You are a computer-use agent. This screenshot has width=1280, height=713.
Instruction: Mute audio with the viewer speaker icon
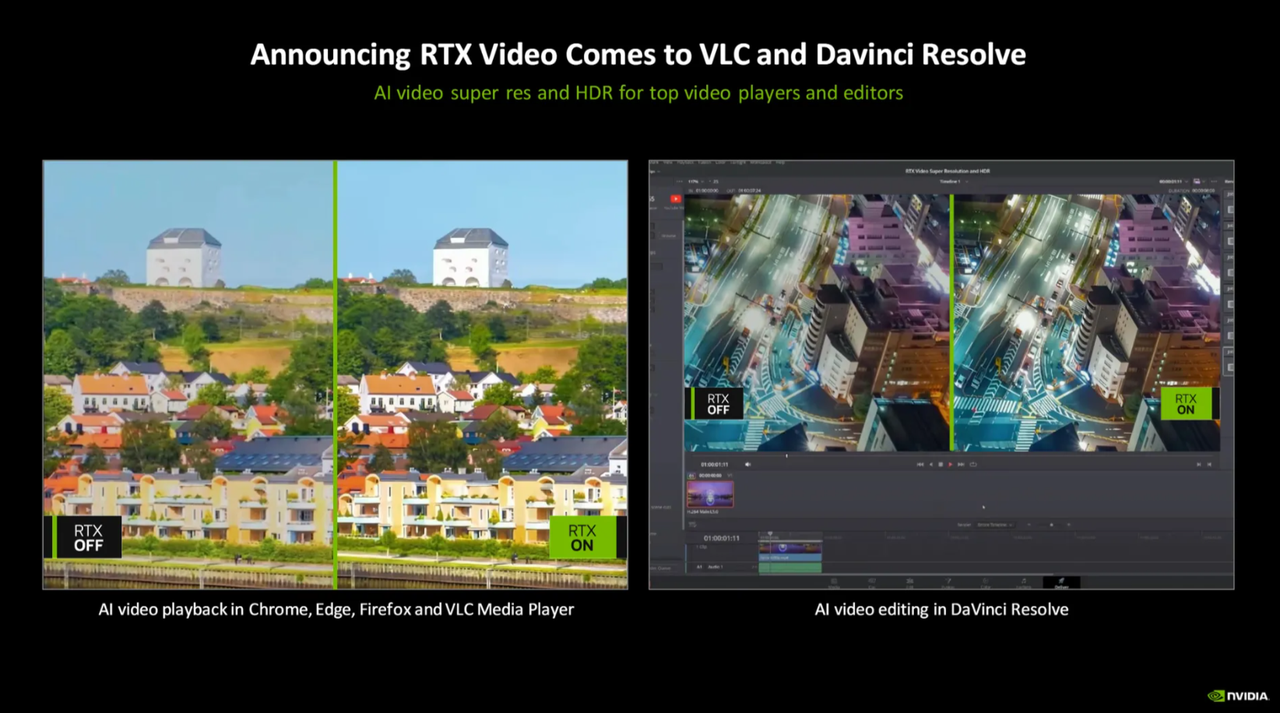pos(748,464)
